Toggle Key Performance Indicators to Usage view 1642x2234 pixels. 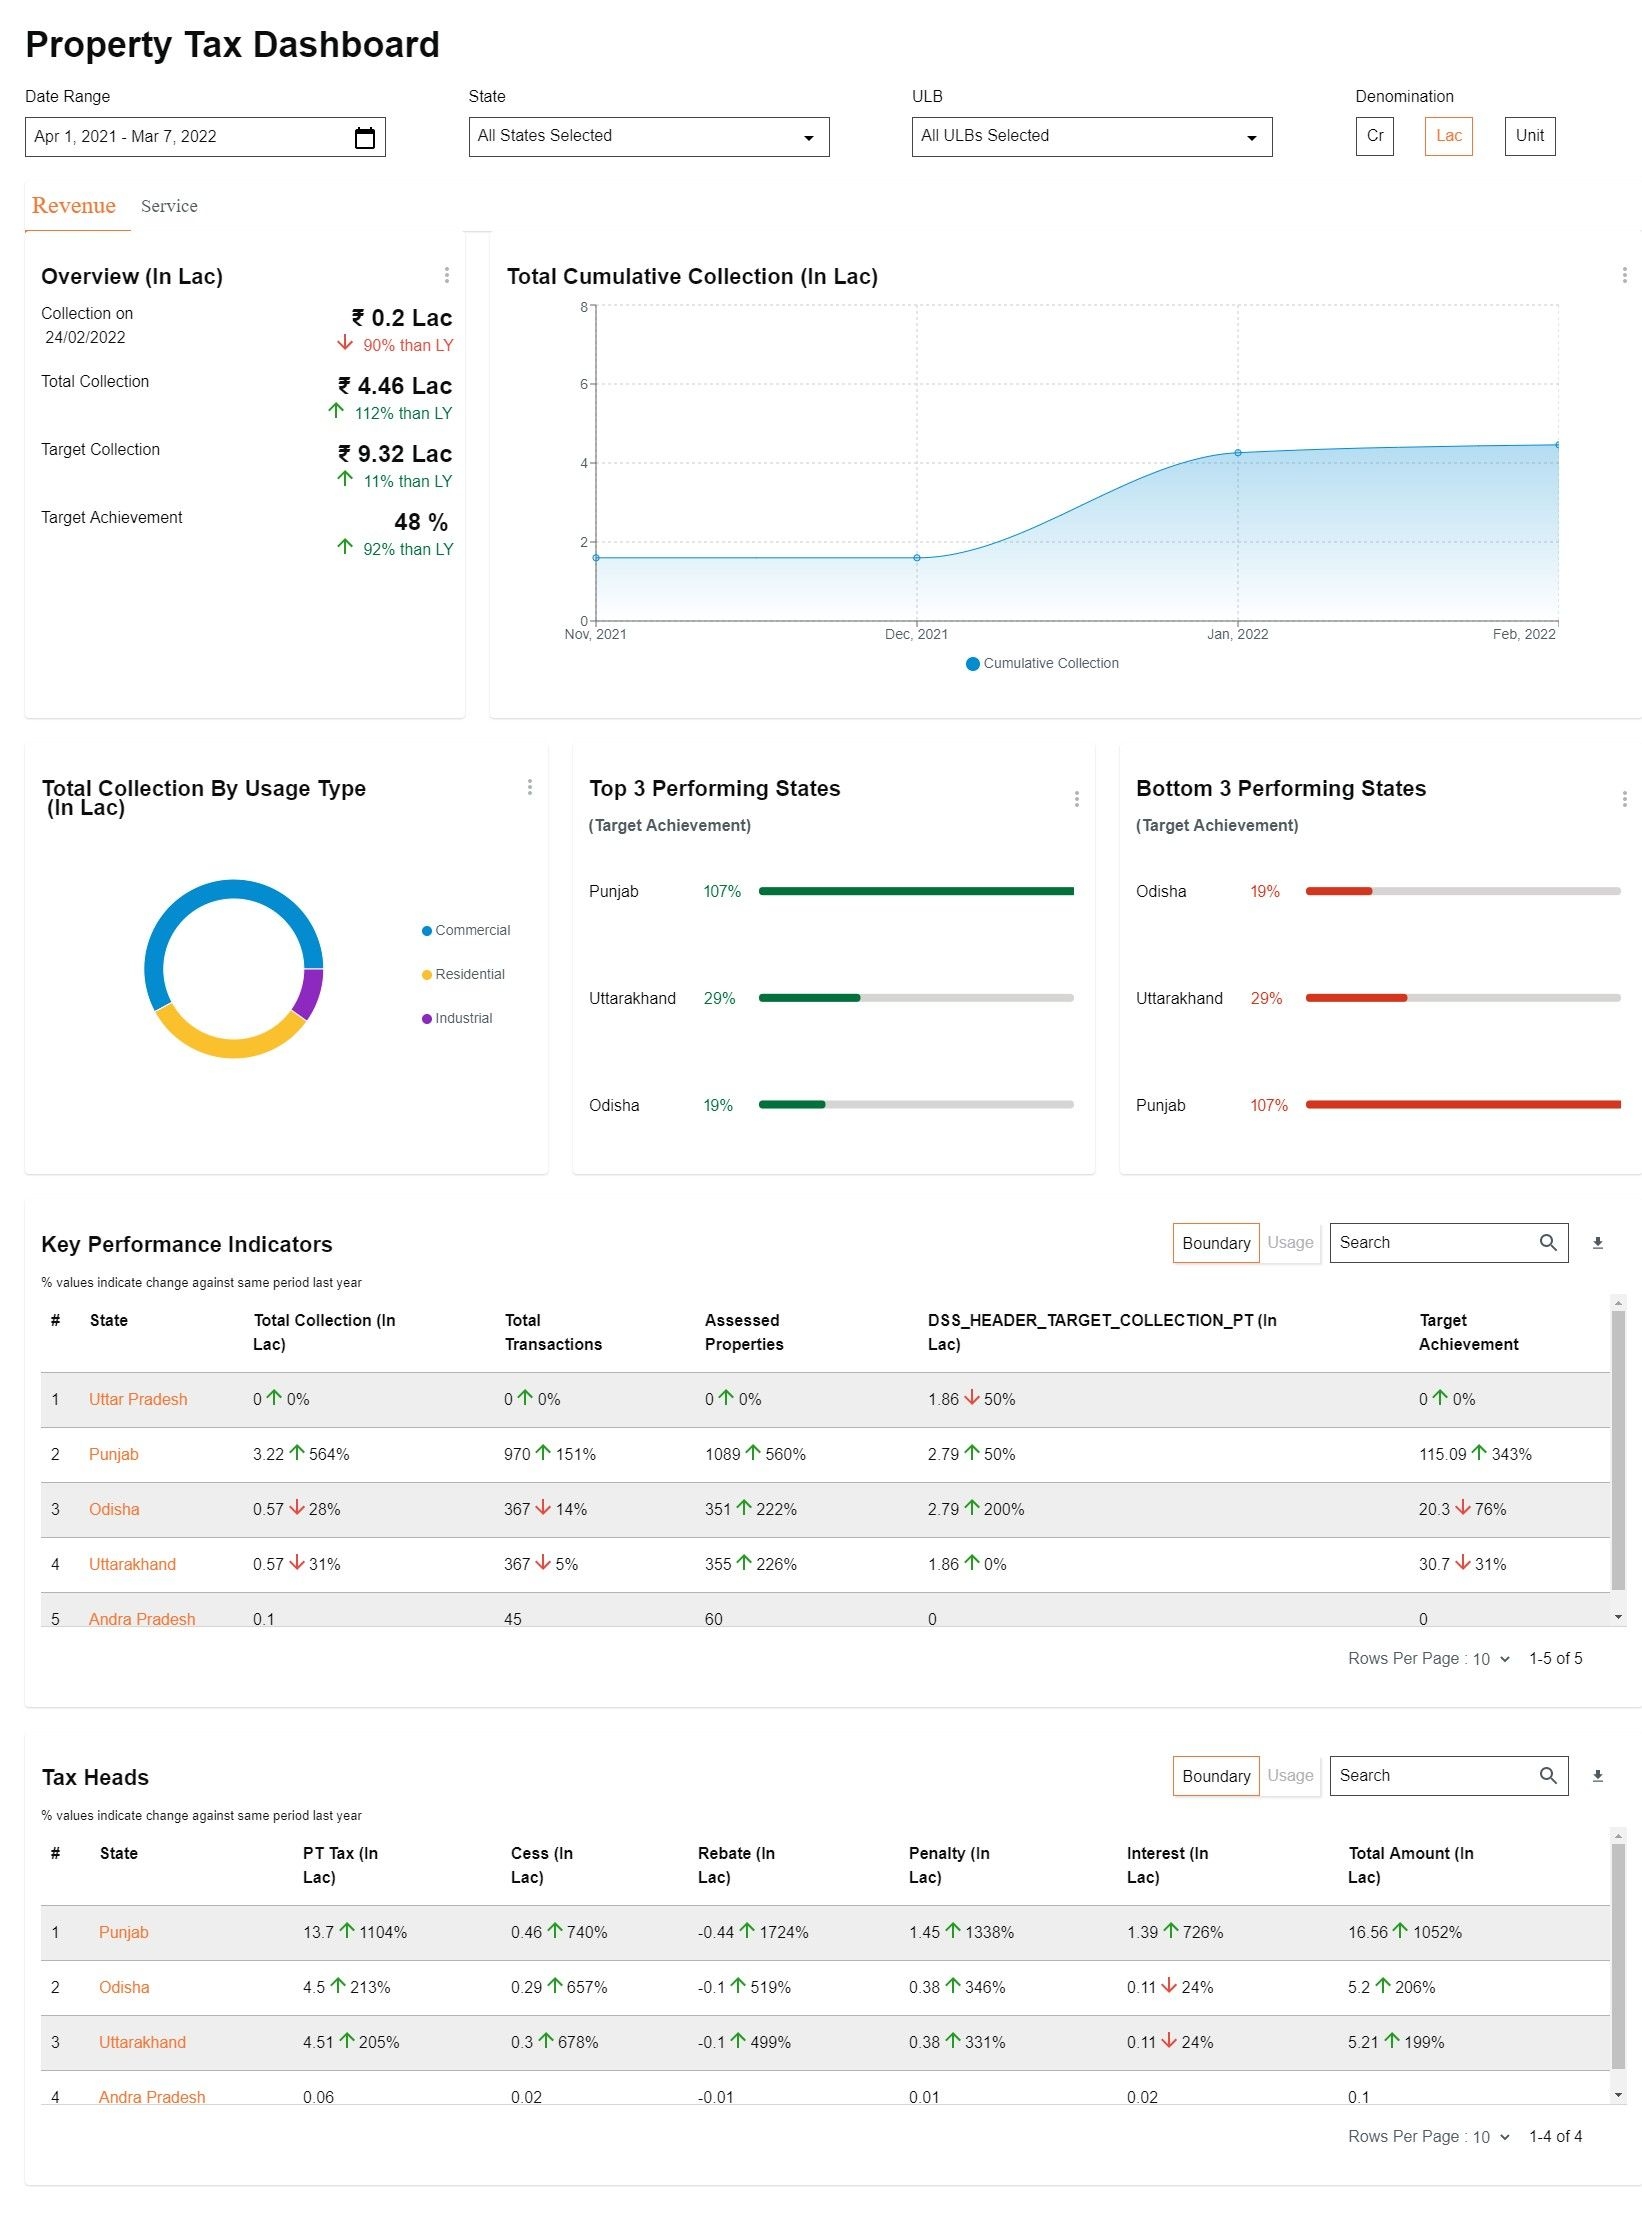click(1290, 1243)
